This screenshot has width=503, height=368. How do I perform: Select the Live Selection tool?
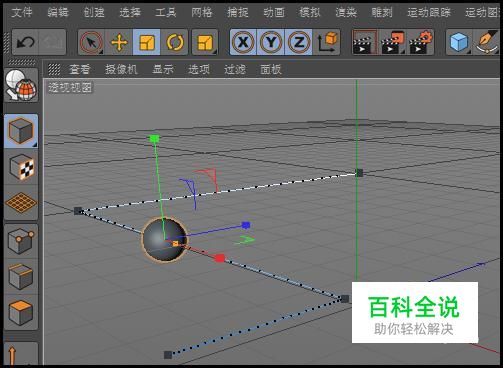click(91, 42)
